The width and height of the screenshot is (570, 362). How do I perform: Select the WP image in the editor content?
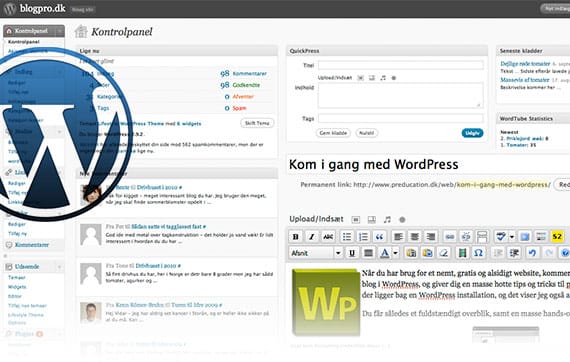coord(326,302)
